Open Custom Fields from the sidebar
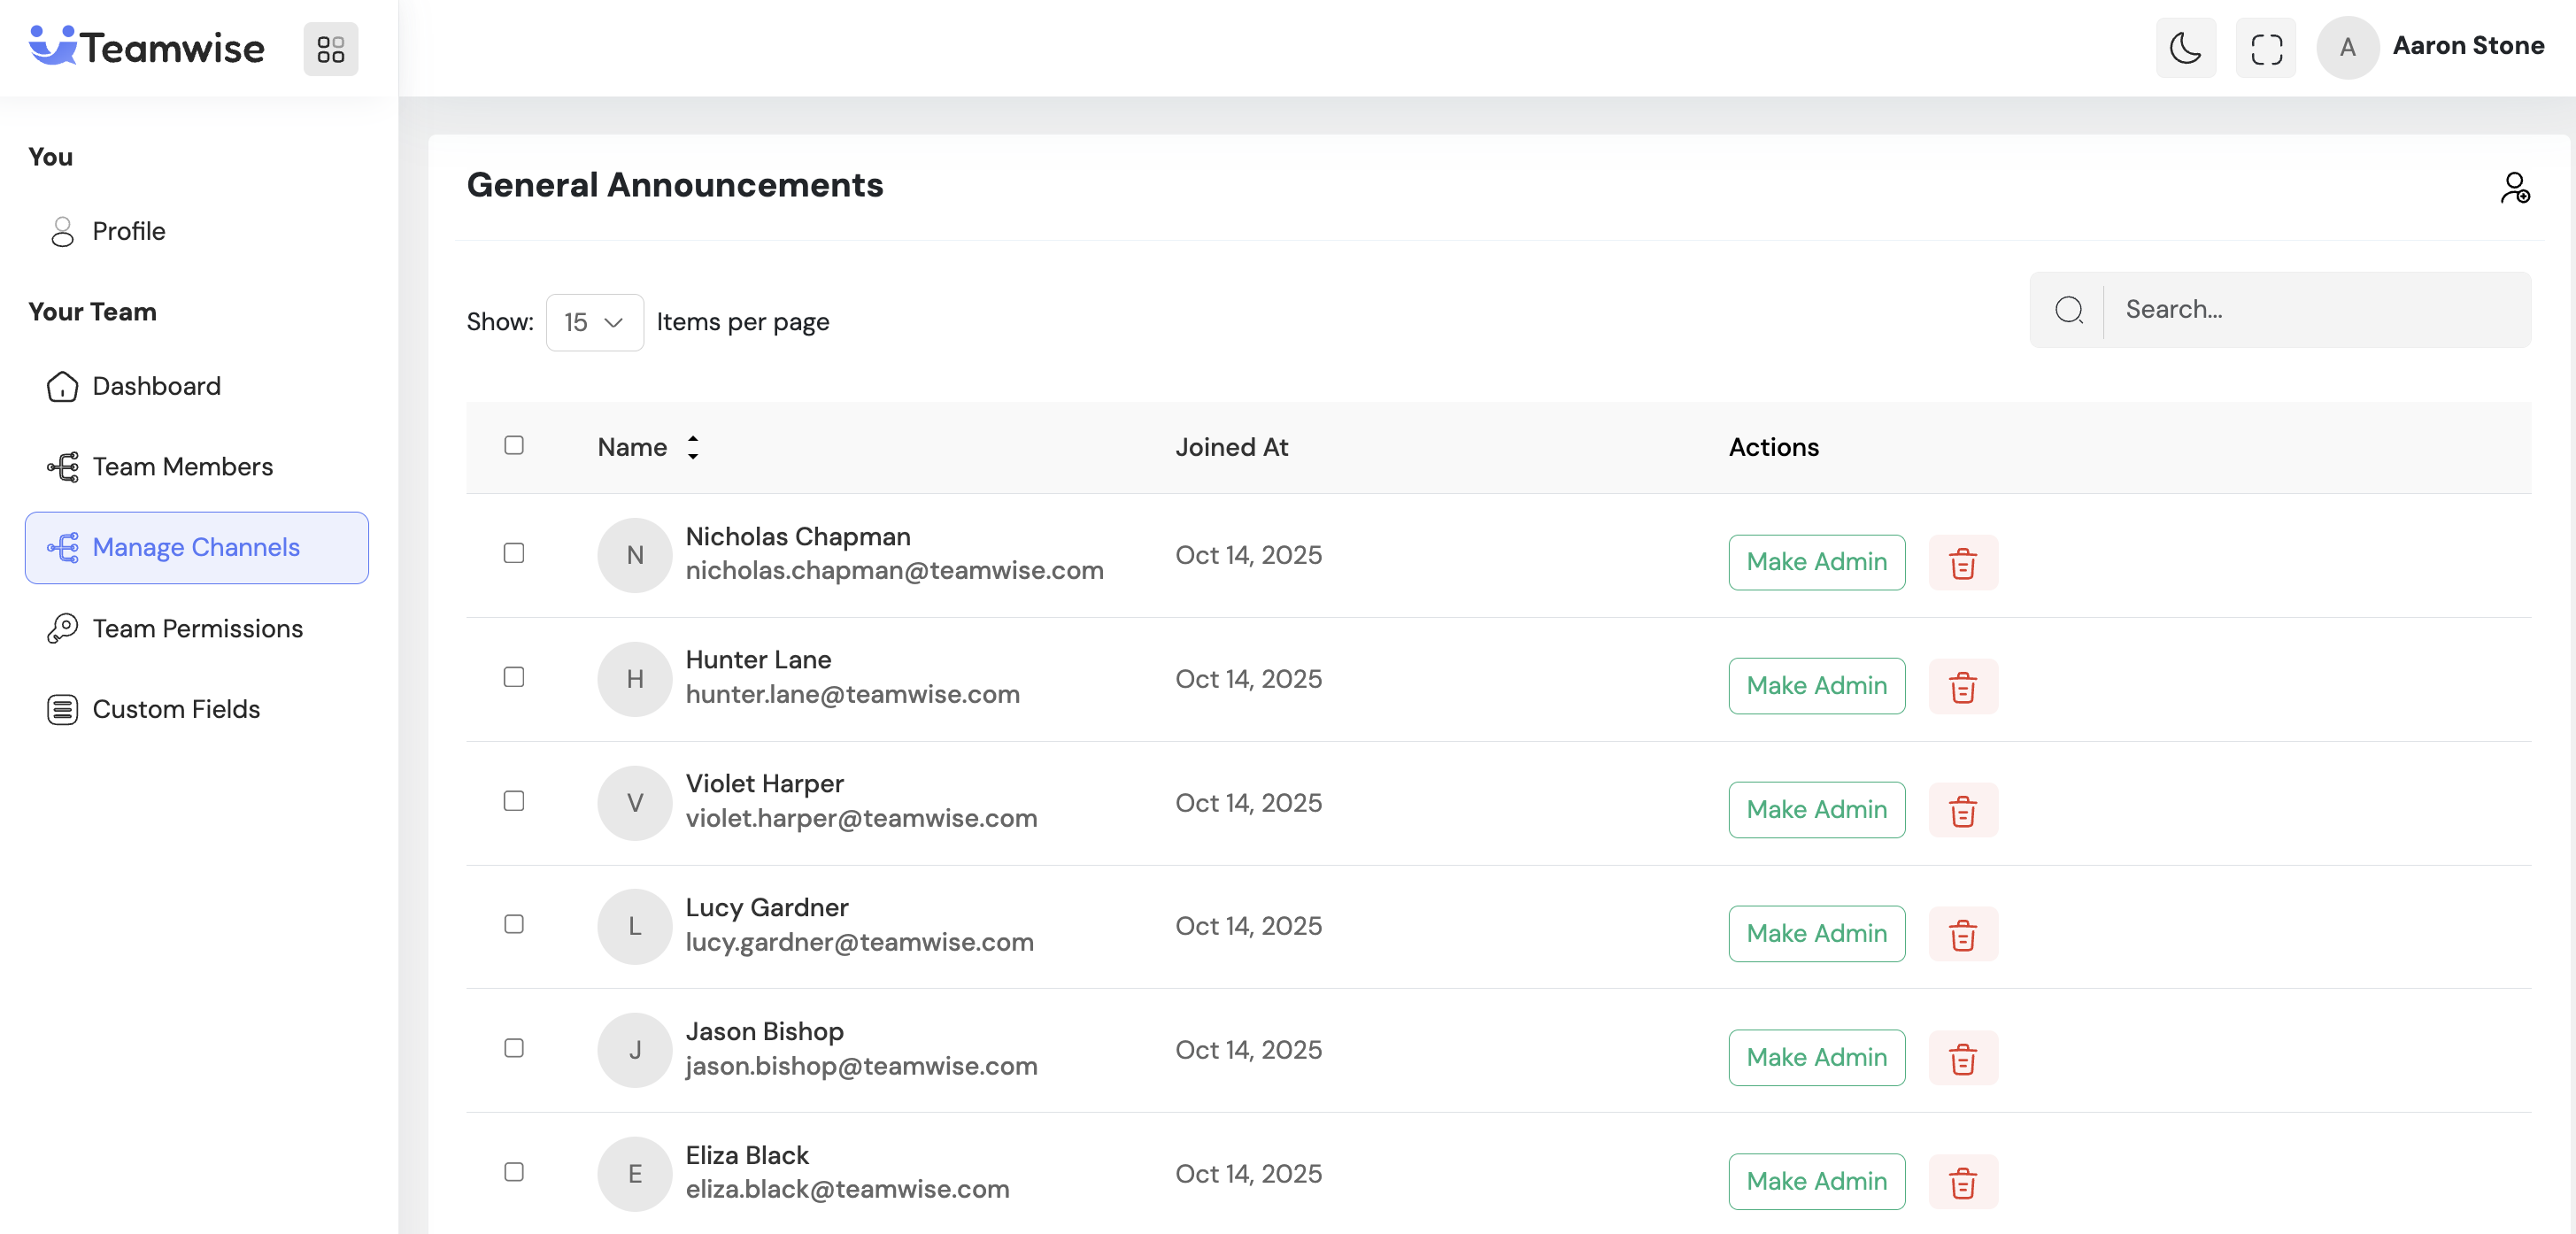 tap(176, 709)
